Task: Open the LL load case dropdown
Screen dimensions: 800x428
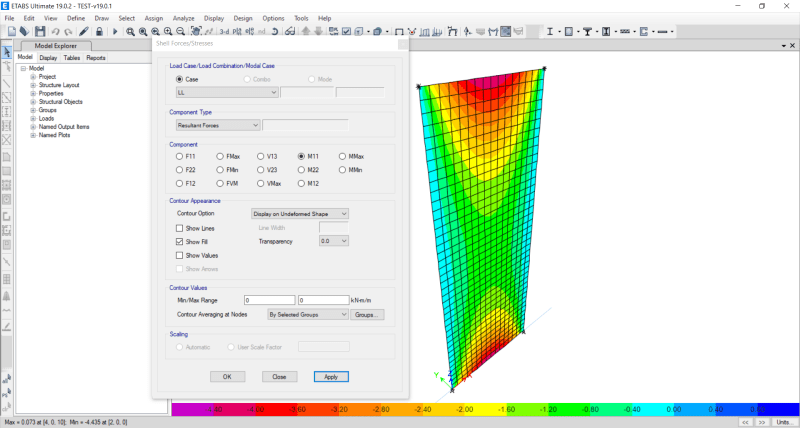Action: click(227, 92)
